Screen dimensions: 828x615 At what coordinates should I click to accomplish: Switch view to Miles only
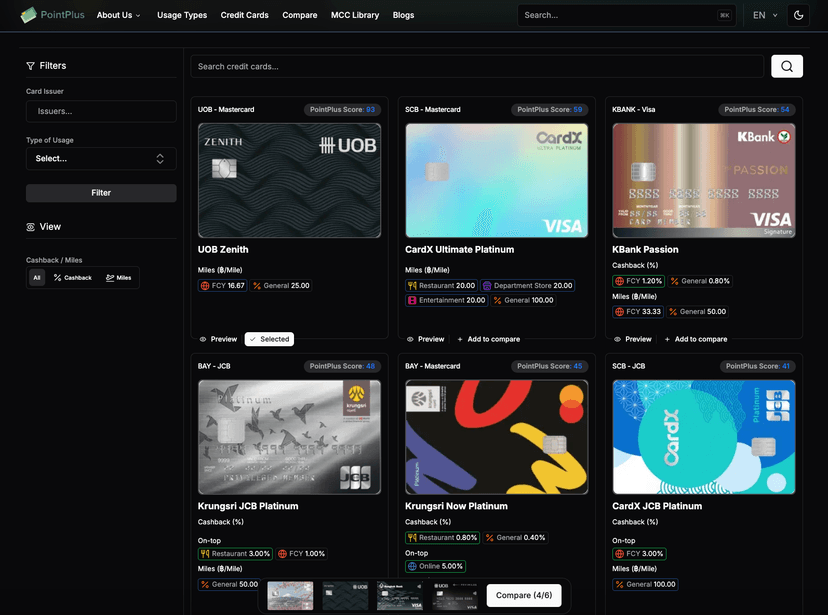pyautogui.click(x=119, y=278)
